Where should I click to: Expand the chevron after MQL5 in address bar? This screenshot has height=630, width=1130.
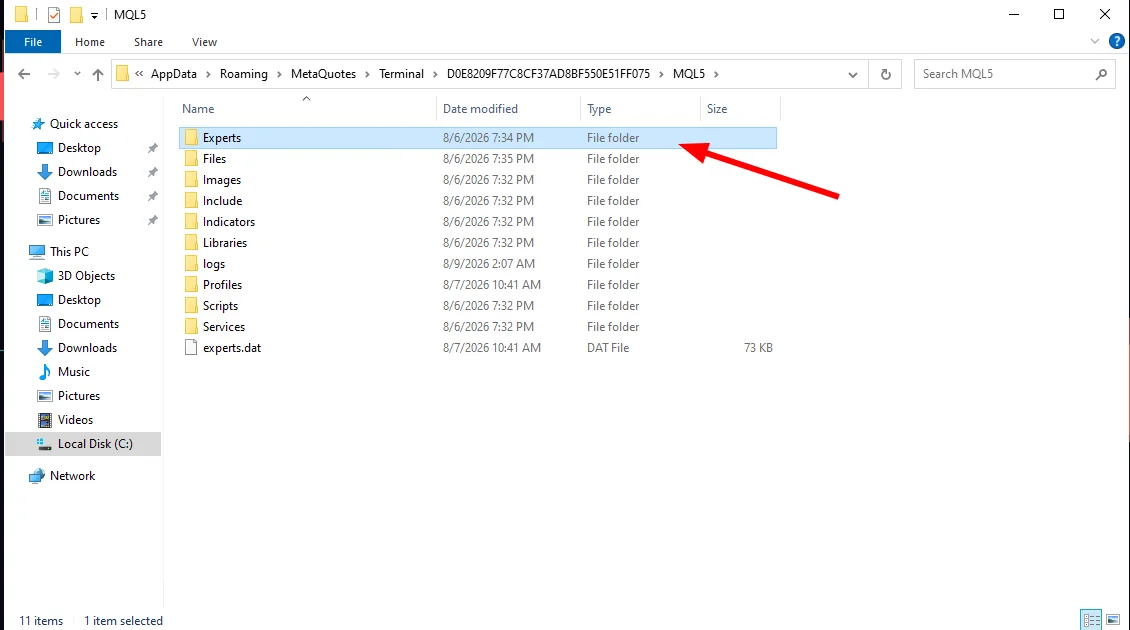tap(716, 74)
